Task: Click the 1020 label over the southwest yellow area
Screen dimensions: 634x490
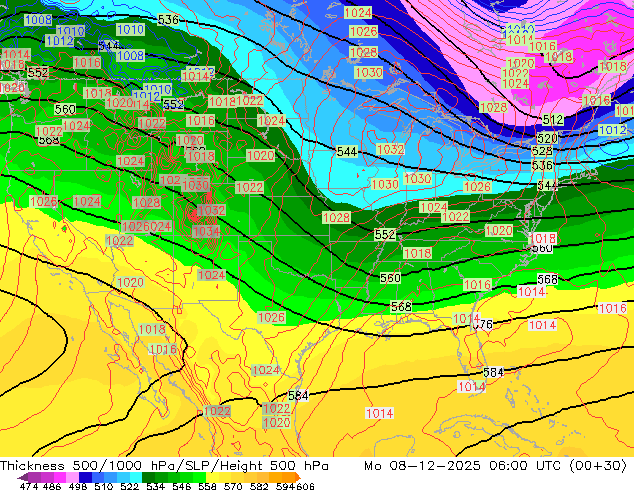Action: (130, 282)
